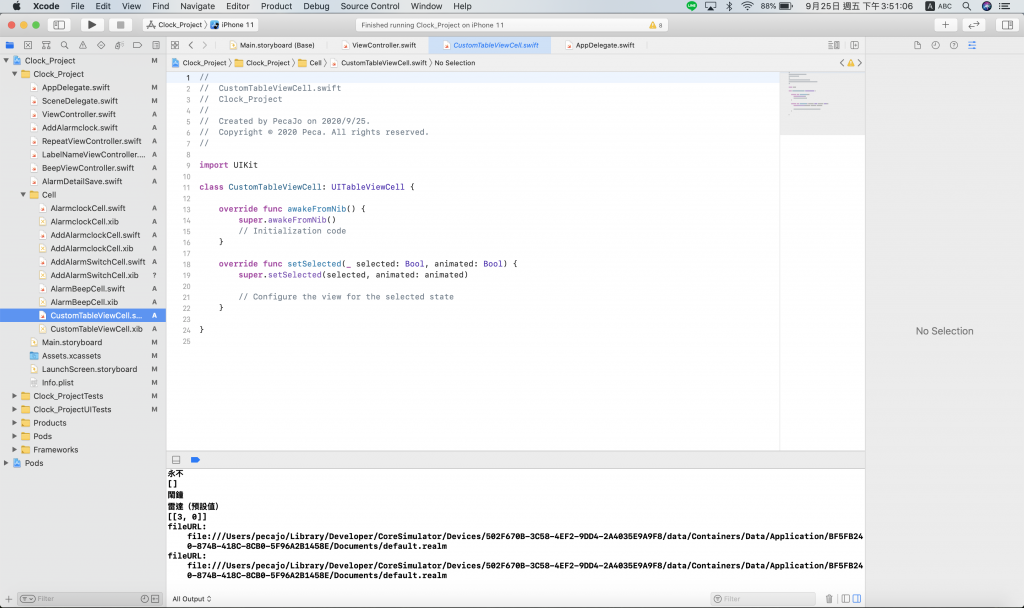Open Assets.xcassets in the navigator
Viewport: 1024px width, 608px height.
tap(71, 355)
